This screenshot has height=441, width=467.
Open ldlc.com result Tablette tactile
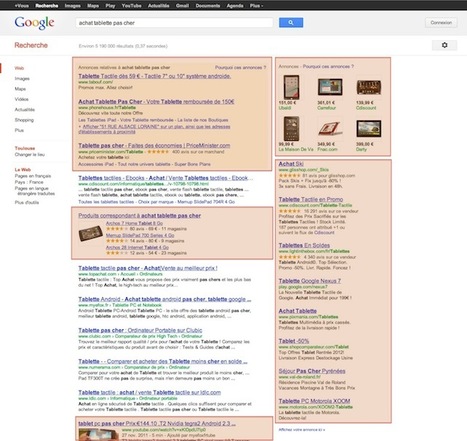pyautogui.click(x=150, y=392)
